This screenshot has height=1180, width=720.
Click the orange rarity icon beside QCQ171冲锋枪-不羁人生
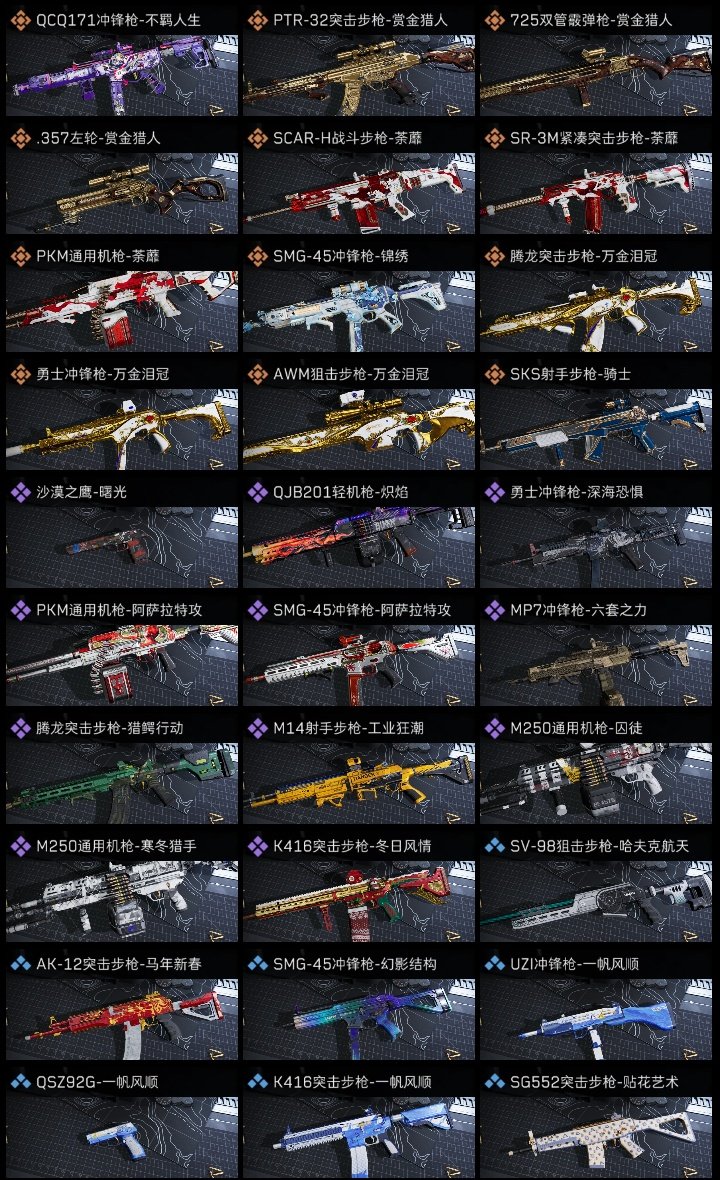click(20, 20)
